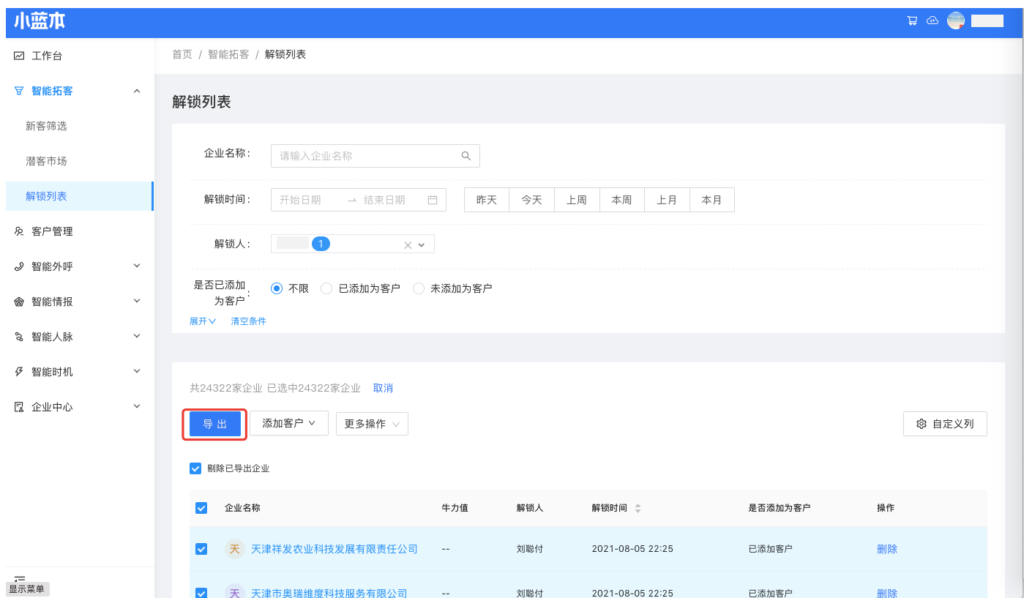Open the 添加客户 dropdown
Viewport: 1024px width, 598px height.
coord(289,424)
